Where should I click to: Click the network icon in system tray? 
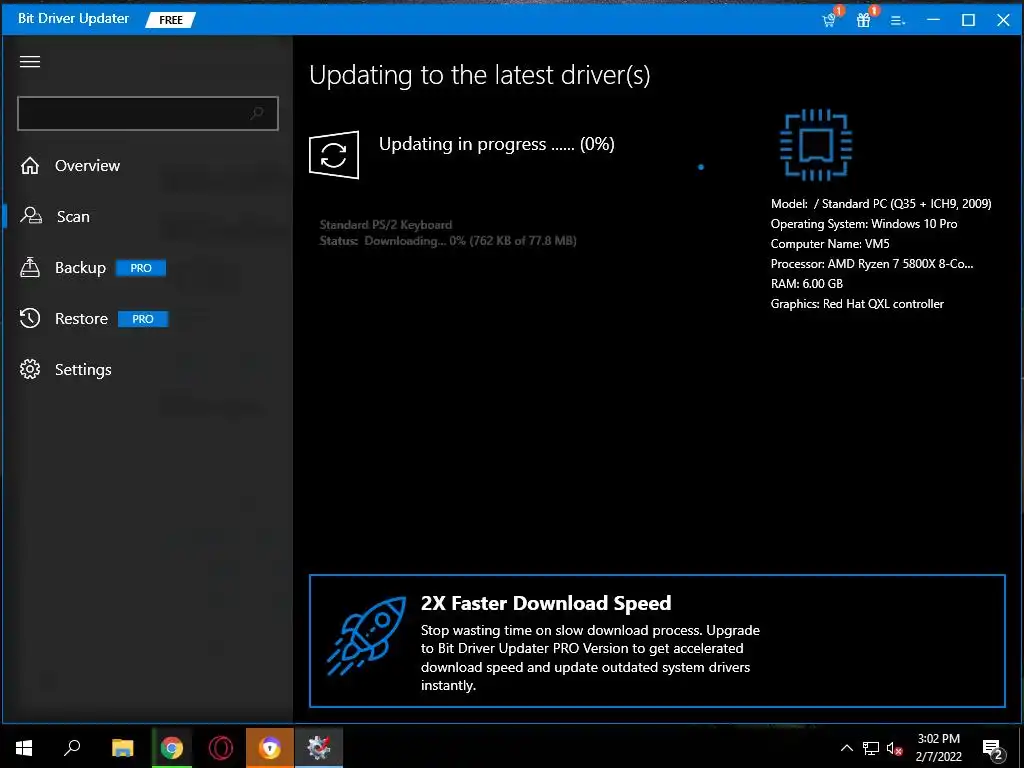871,748
